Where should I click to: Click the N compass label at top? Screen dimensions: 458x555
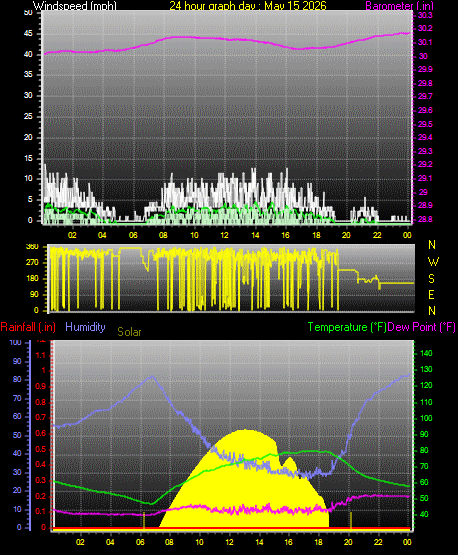432,245
